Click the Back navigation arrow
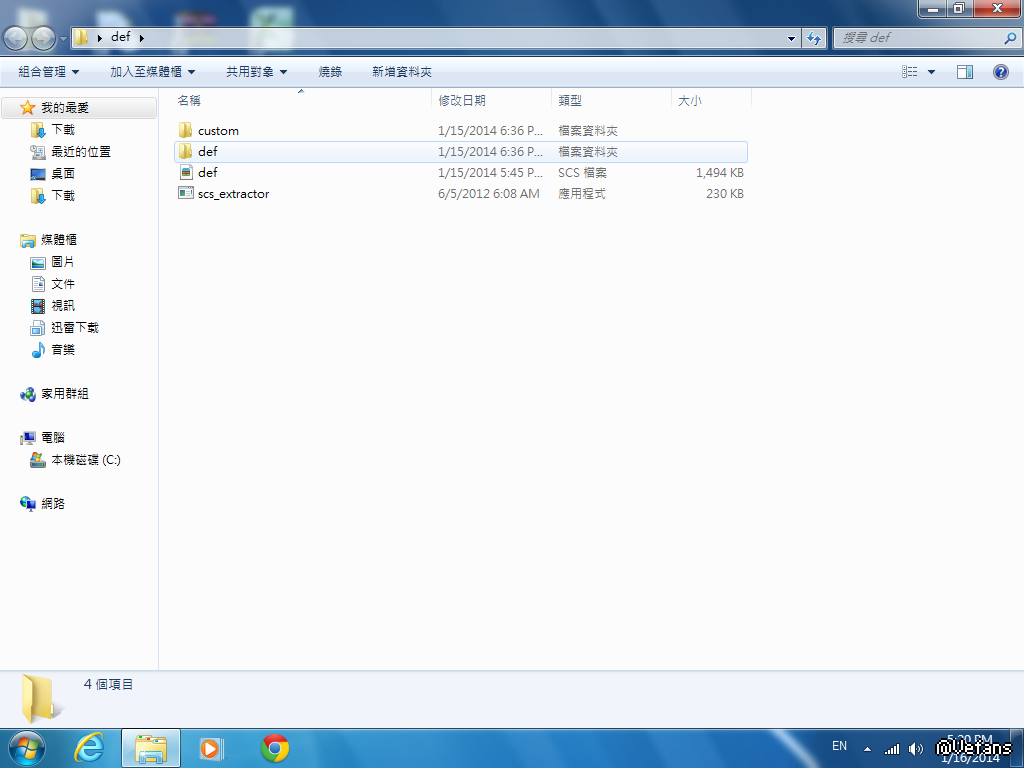Screen dimensions: 1024x768 pos(15,38)
